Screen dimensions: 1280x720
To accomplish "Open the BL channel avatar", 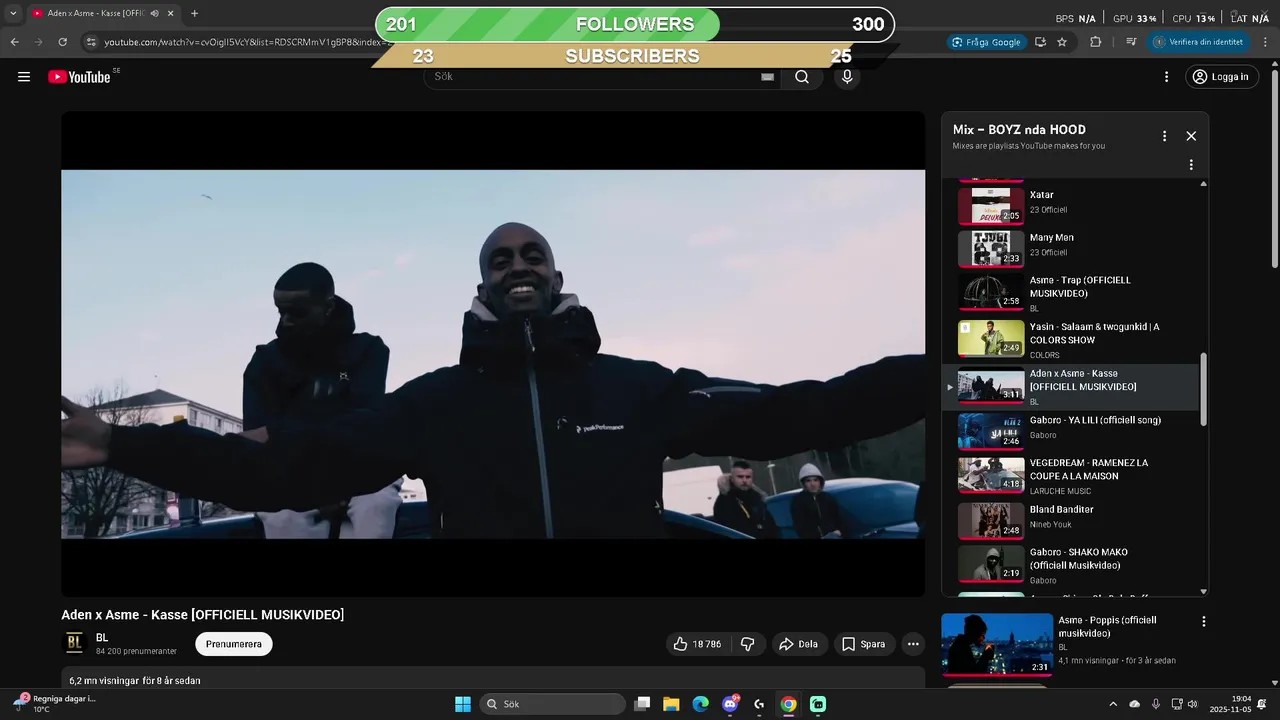I will pos(74,643).
